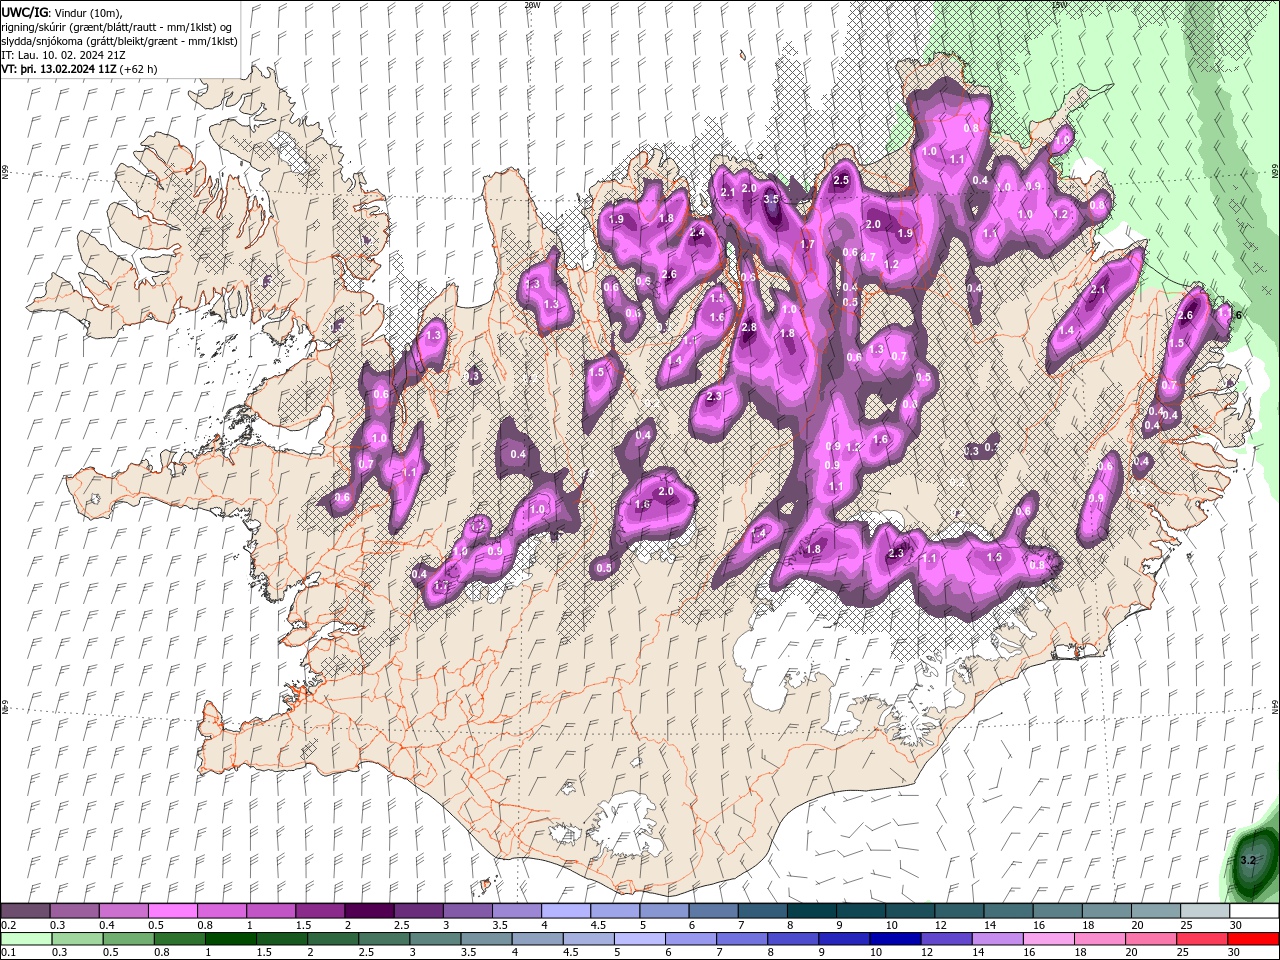Image resolution: width=1280 pixels, height=960 pixels.
Task: Select the snow-scale swatch labeled 1.5
Action: point(319,911)
